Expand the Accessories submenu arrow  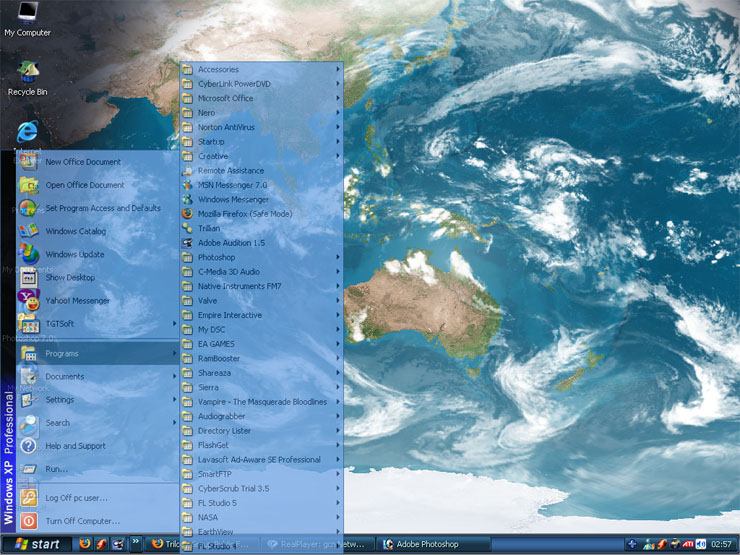coord(338,69)
